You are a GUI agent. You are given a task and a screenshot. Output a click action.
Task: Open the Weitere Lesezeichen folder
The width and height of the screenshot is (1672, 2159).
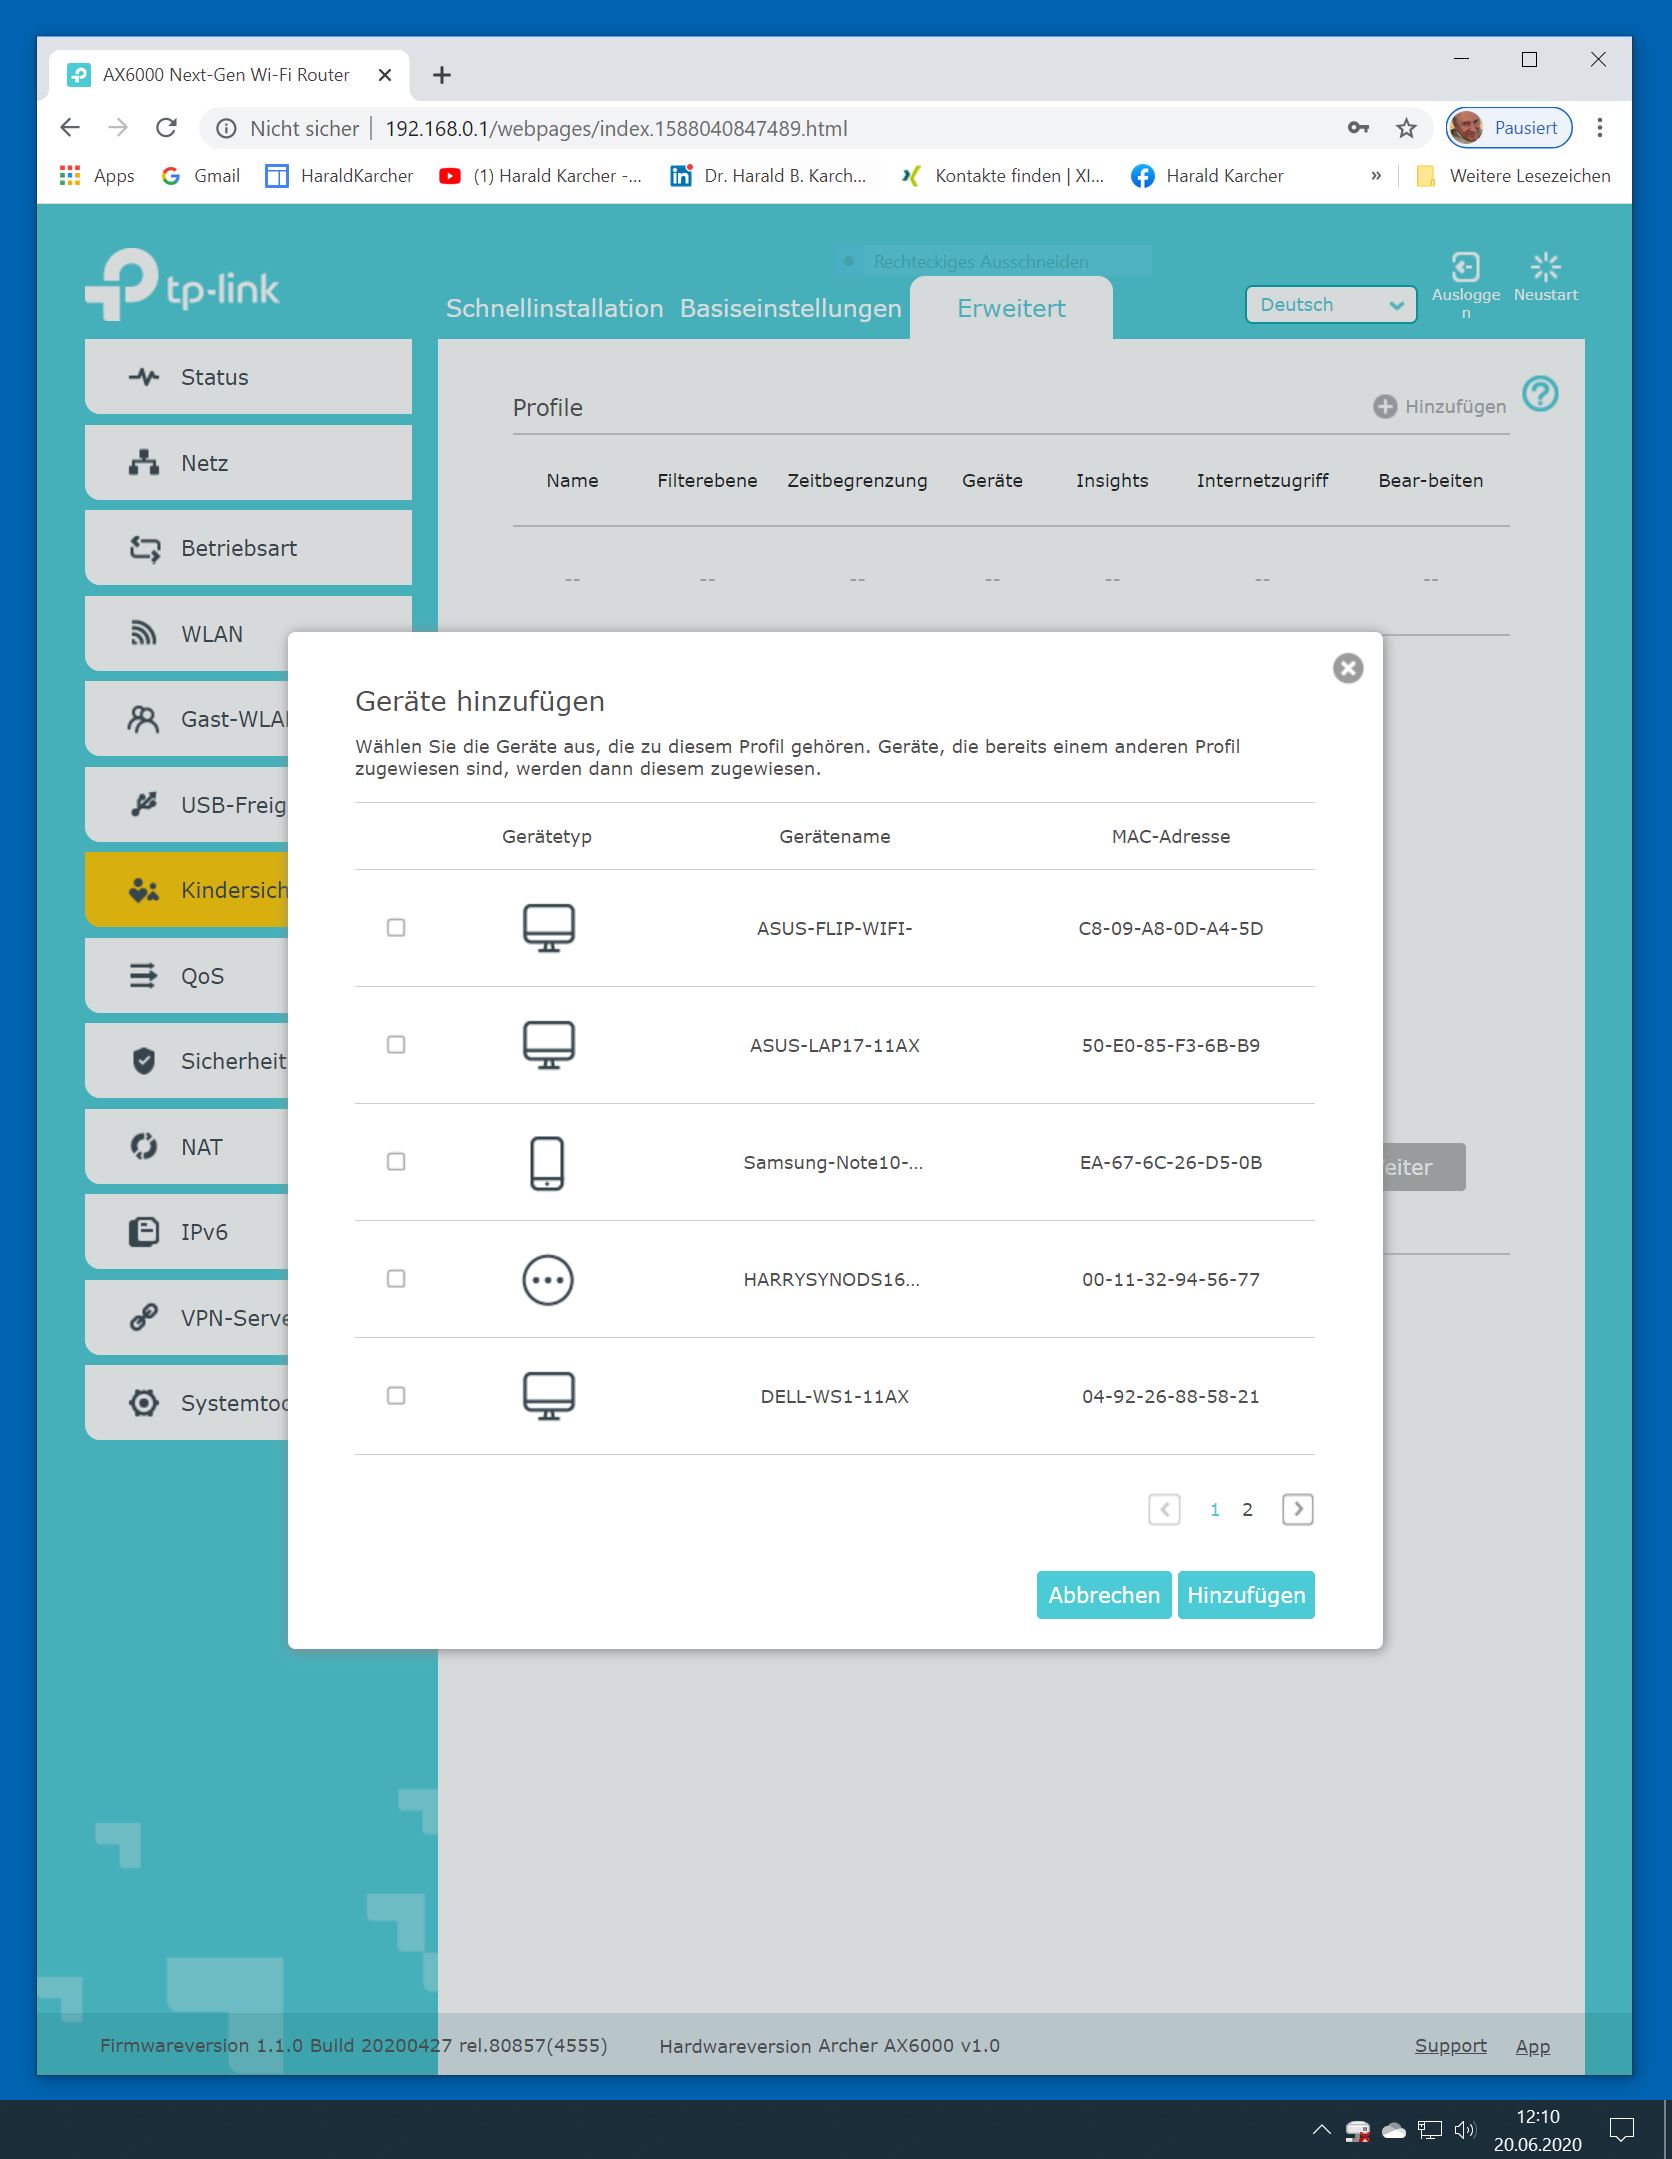[1513, 176]
